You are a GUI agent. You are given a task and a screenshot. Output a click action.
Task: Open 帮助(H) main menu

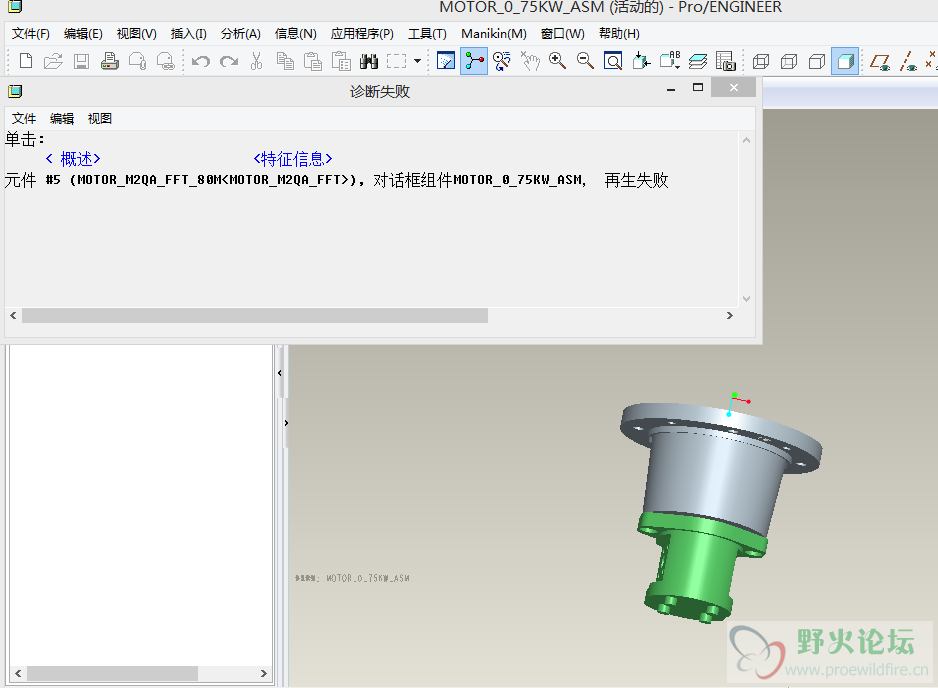point(619,34)
